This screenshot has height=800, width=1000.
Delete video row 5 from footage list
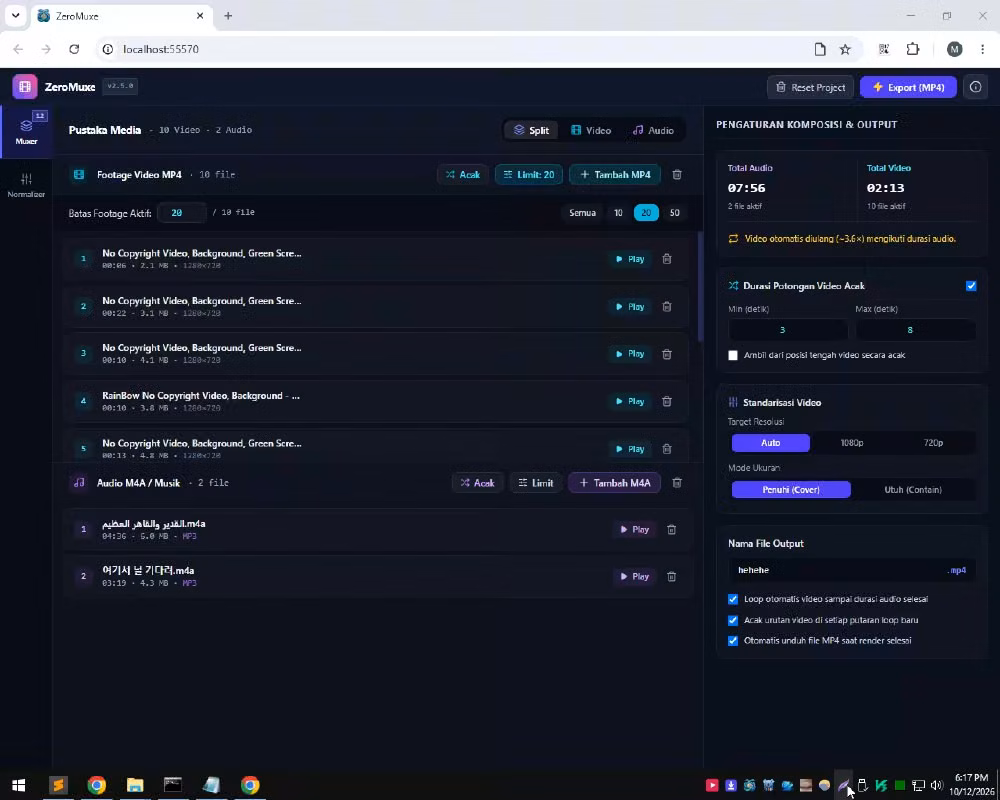(x=666, y=449)
